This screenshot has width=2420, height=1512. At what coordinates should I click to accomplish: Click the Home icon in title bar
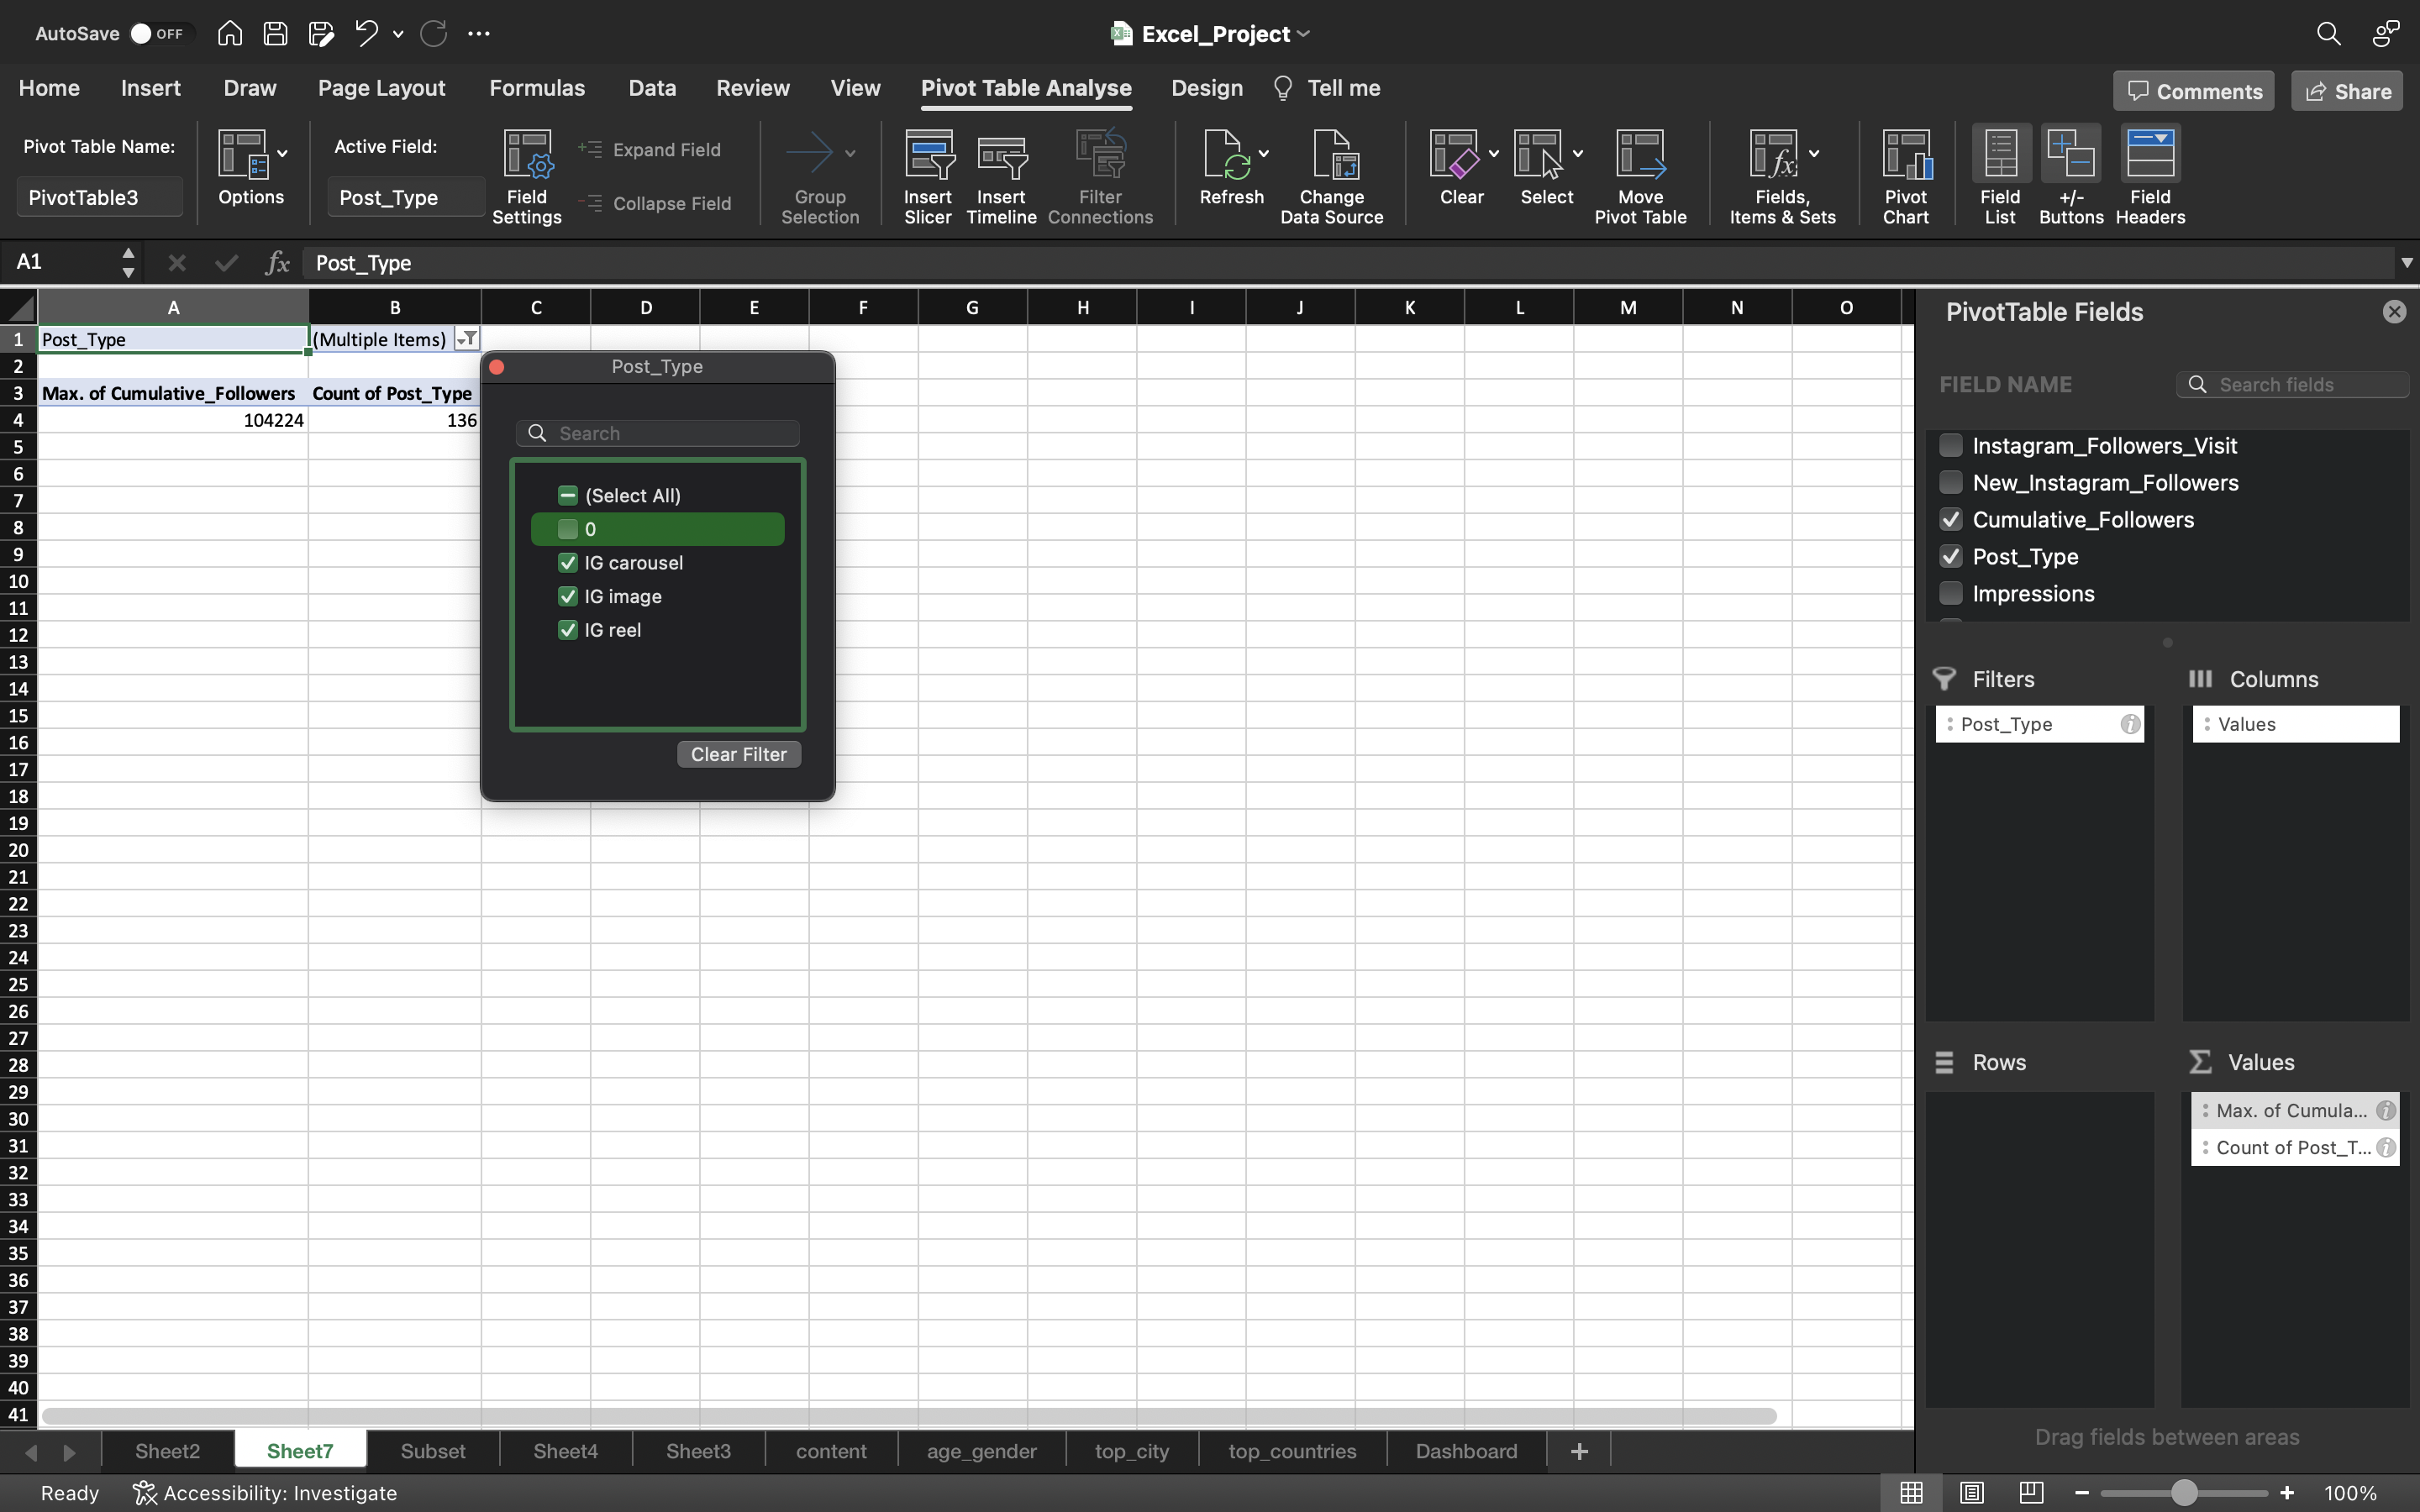pyautogui.click(x=230, y=33)
